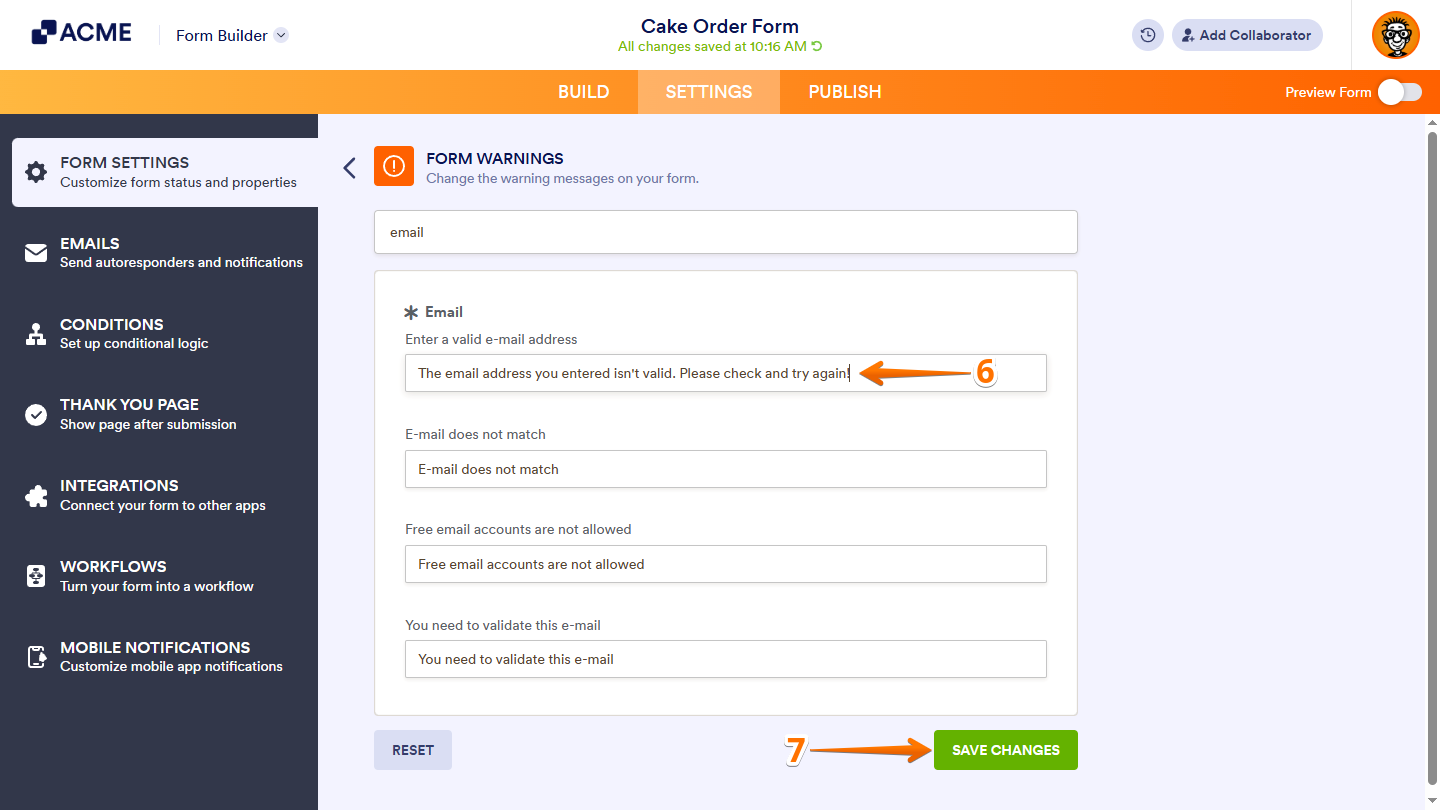The image size is (1440, 810).
Task: Click the ACME logo
Action: point(80,31)
